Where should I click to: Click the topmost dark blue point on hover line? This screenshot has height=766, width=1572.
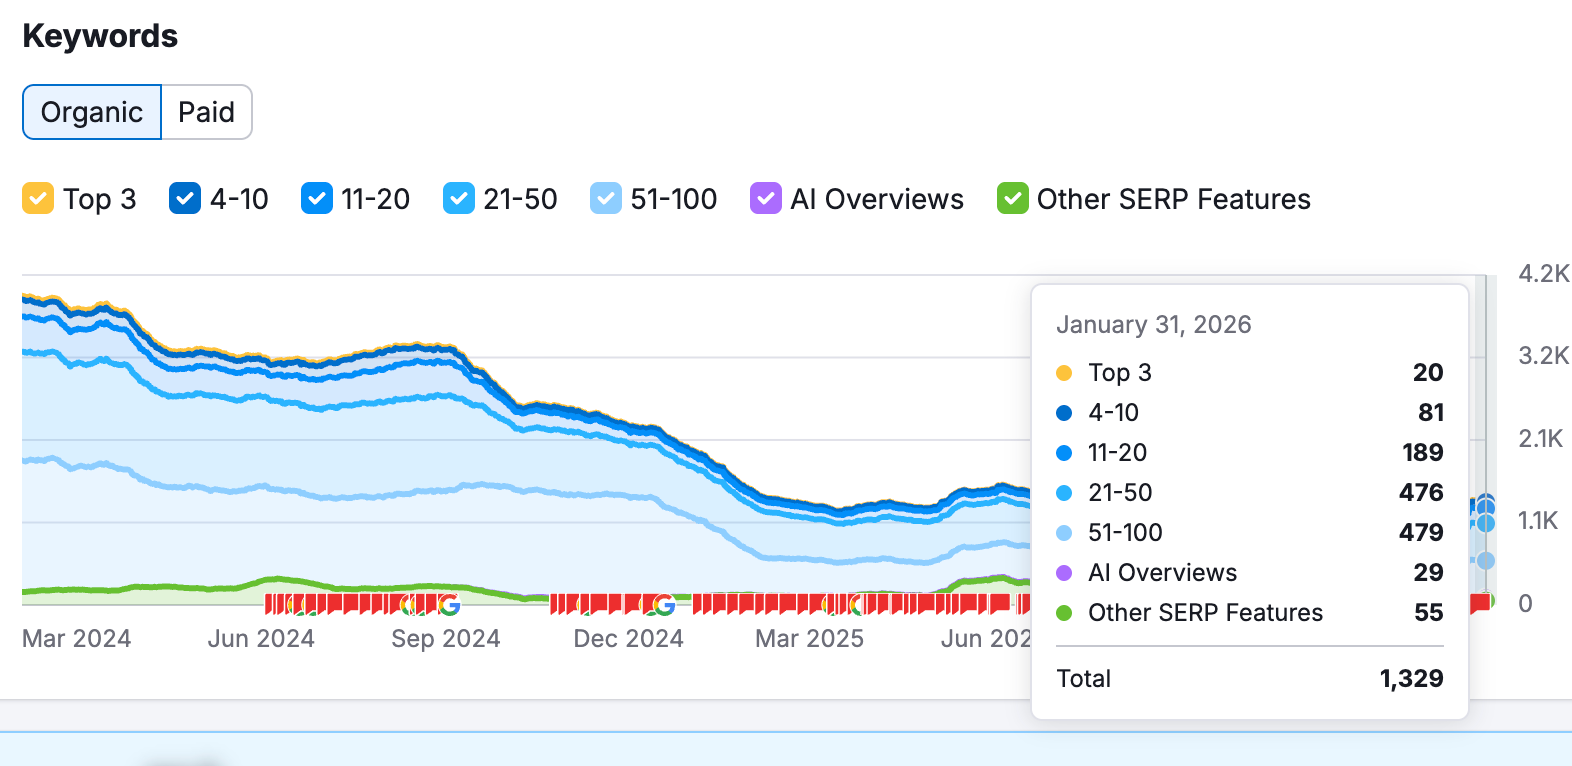click(1486, 502)
